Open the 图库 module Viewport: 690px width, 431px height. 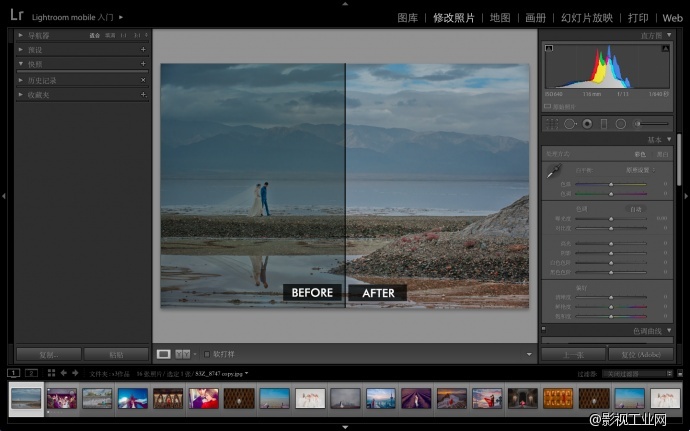(x=407, y=17)
